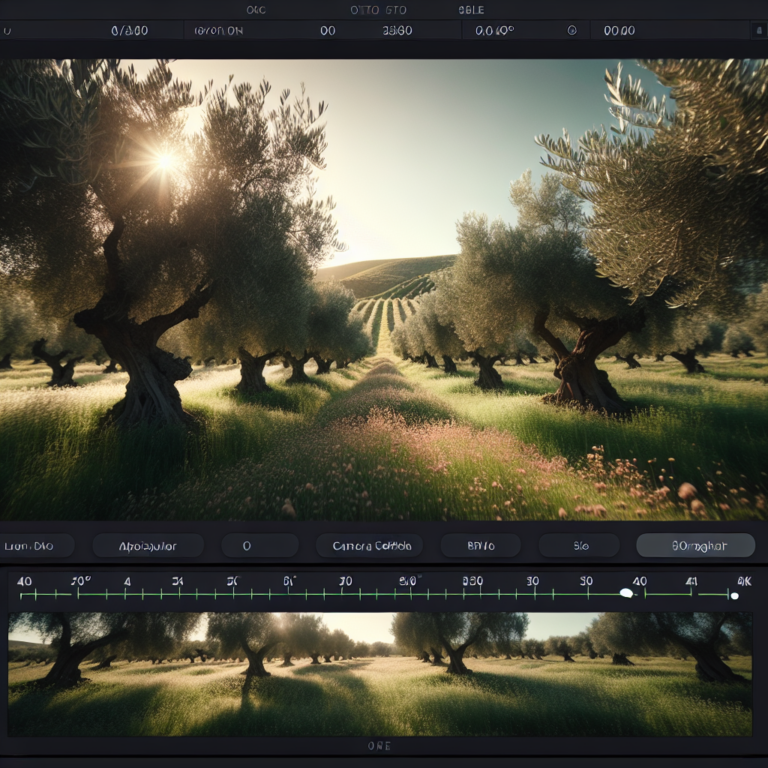Click the 'Afpoiaqulor' pill button
This screenshot has height=768, width=768.
tap(148, 546)
